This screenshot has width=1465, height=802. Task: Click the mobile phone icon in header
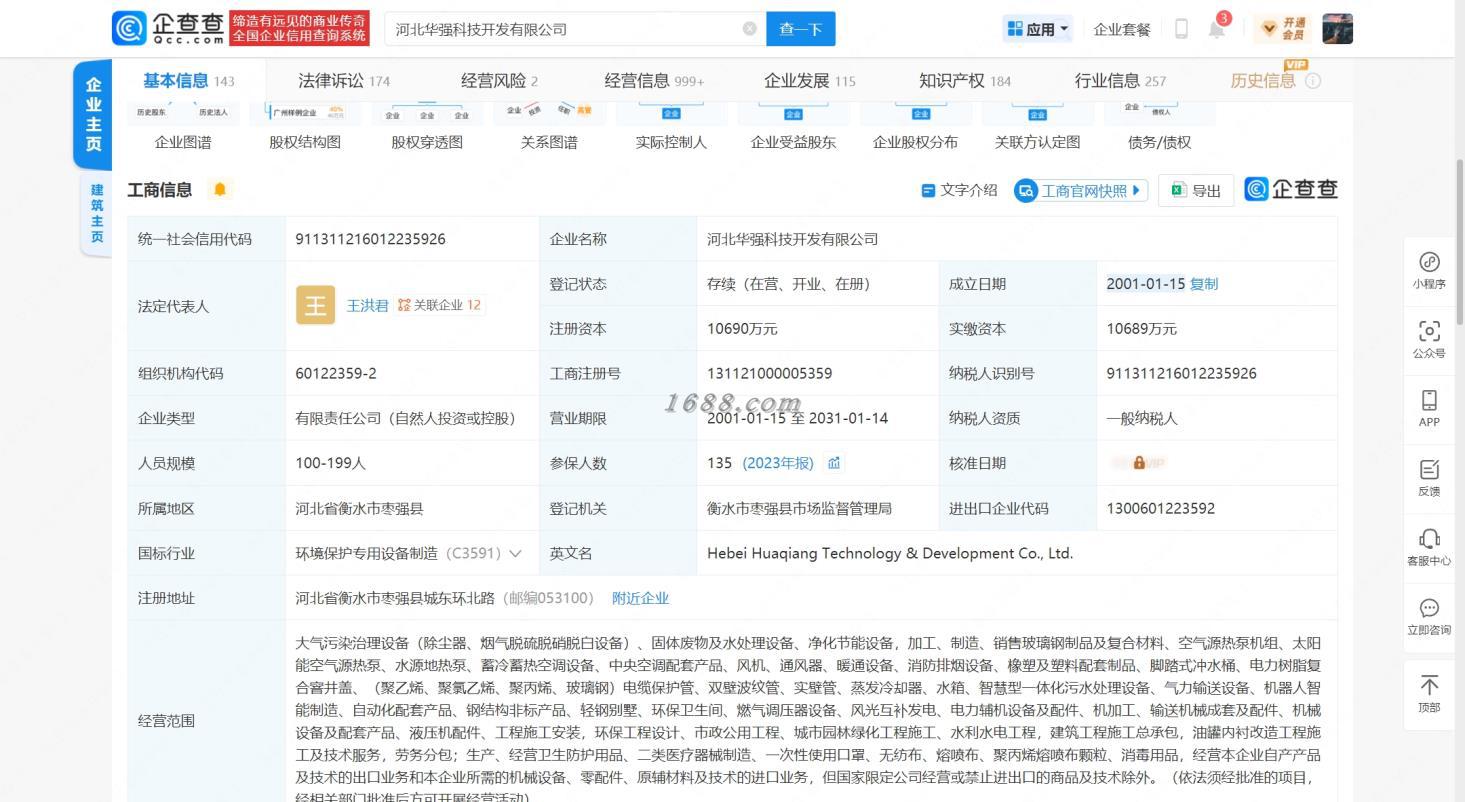point(1181,29)
